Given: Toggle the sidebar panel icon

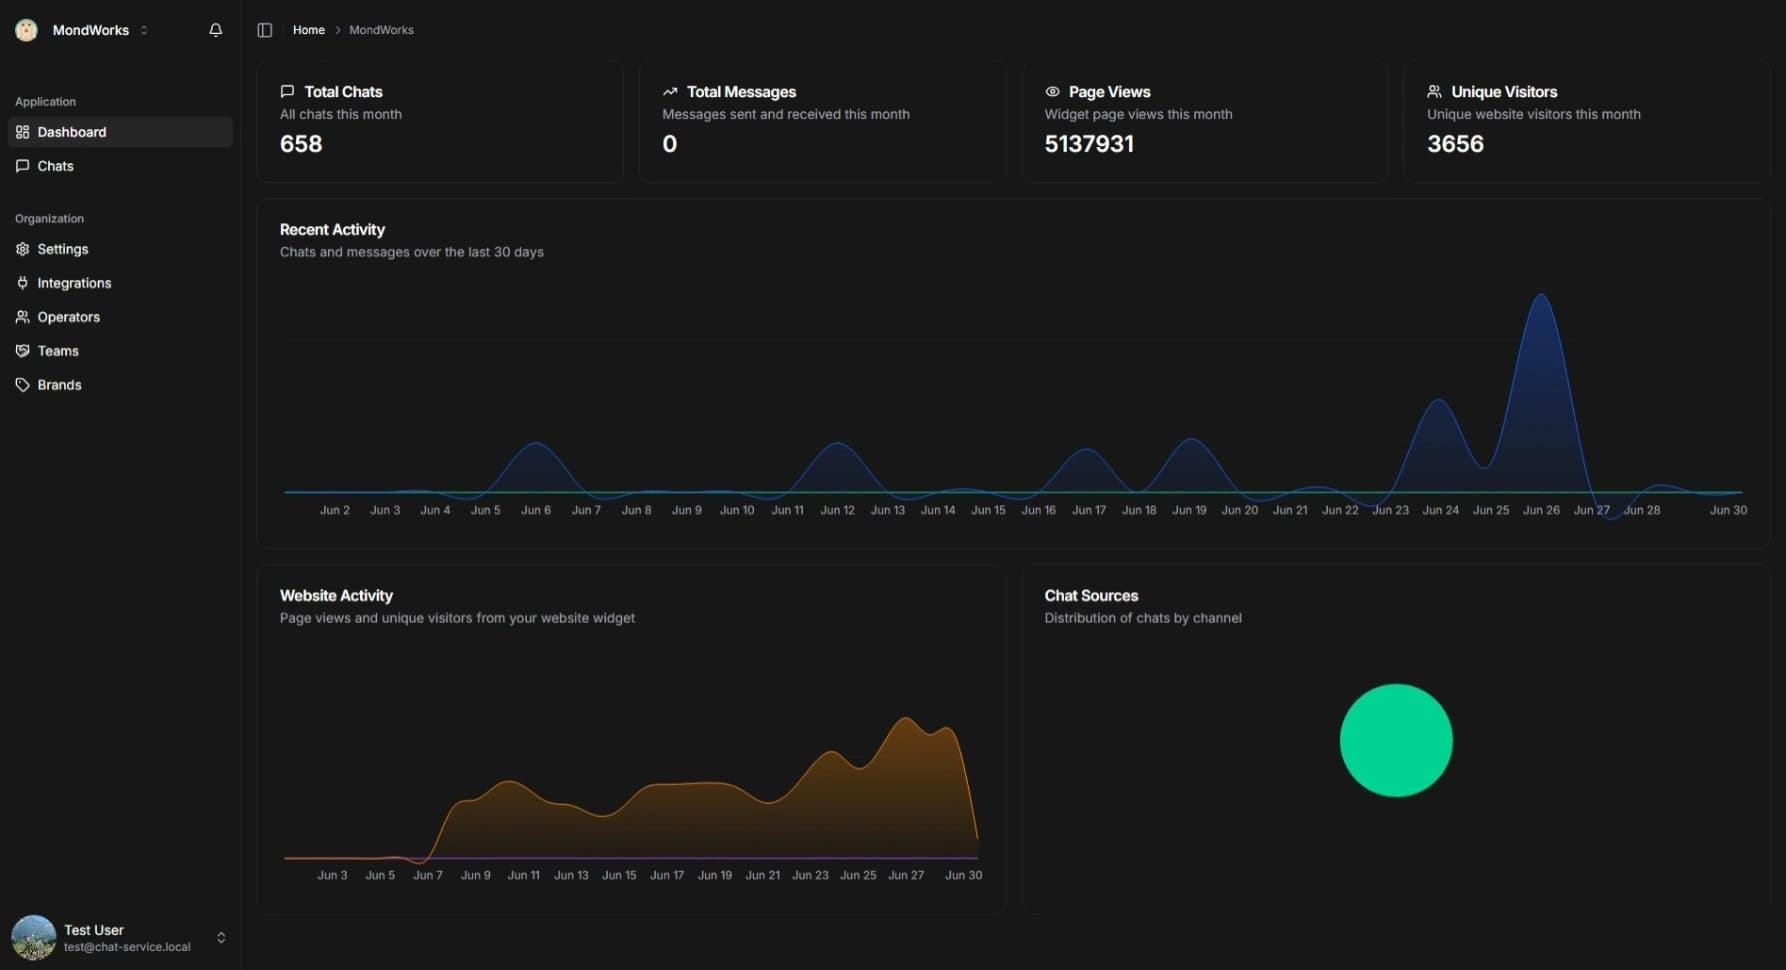Looking at the screenshot, I should [x=265, y=30].
